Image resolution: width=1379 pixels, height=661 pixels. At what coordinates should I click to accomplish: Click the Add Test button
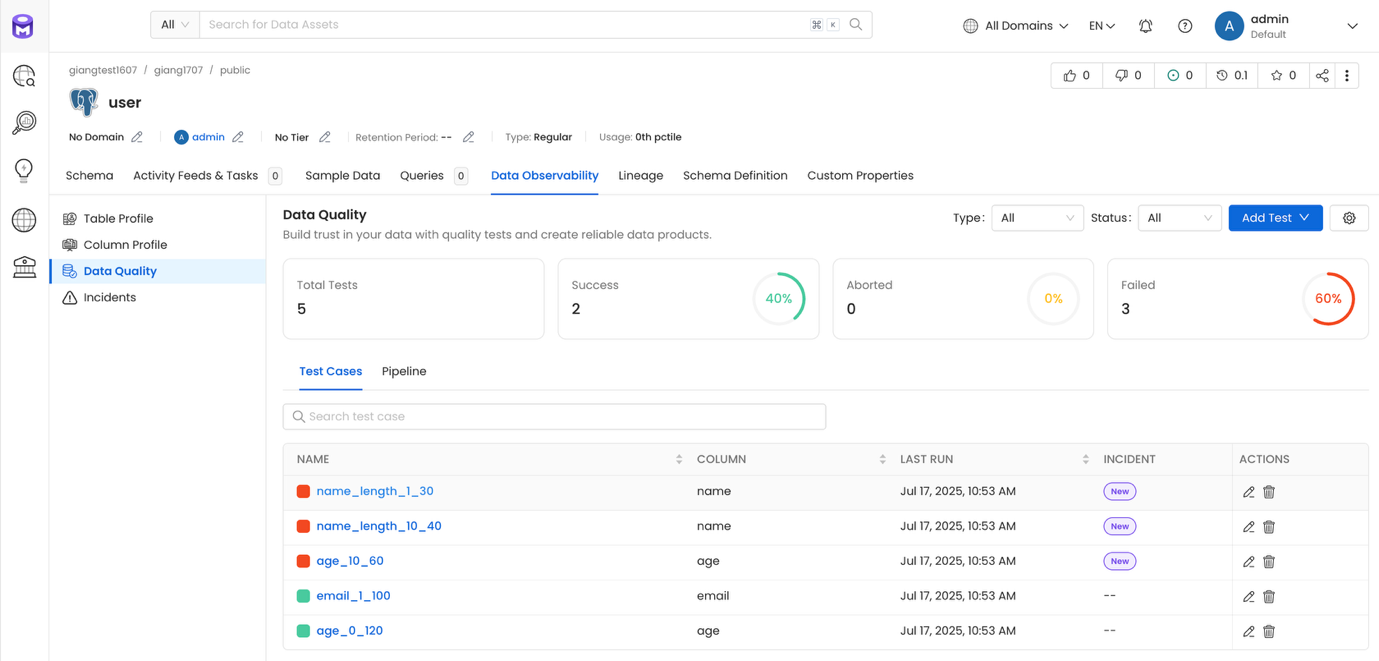coord(1275,218)
